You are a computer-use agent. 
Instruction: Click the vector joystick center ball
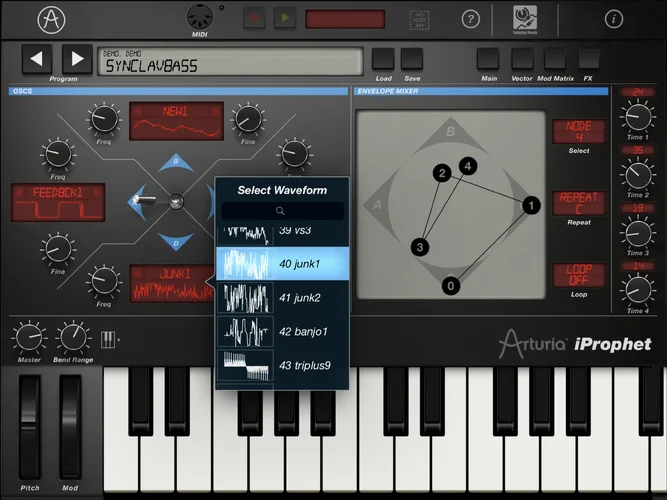[x=176, y=202]
